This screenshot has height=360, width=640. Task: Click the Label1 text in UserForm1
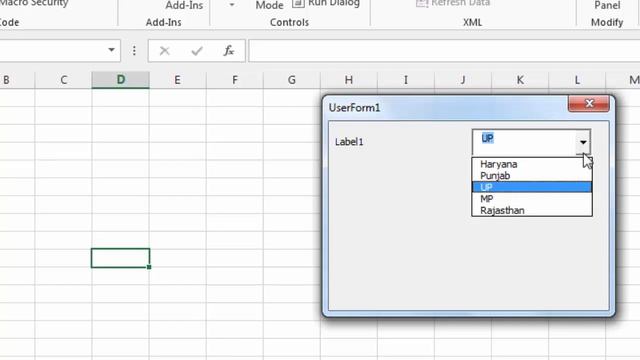point(349,142)
